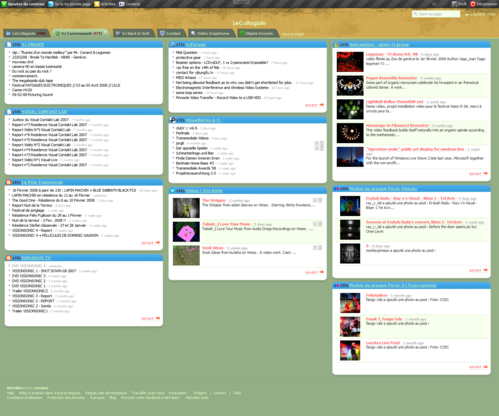Click the Vimeo V icon in widget header

(x=173, y=191)
